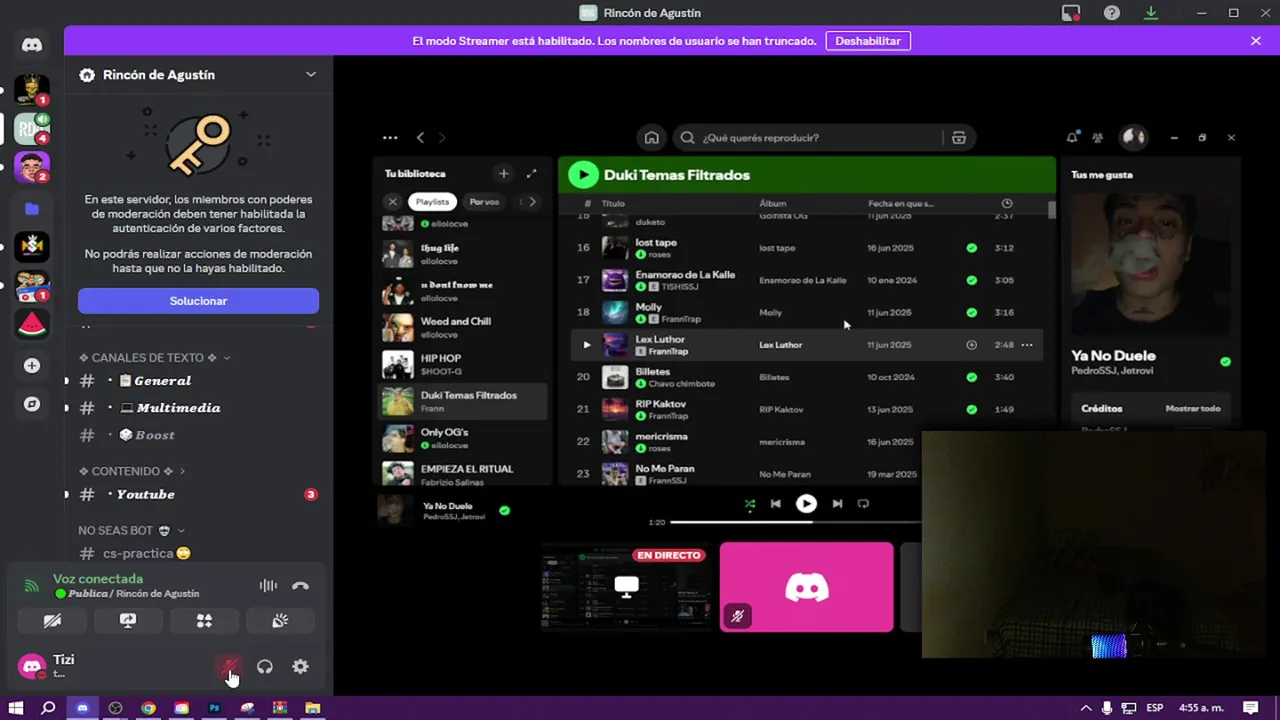Open the watermelon server icon
This screenshot has width=1280, height=720.
pos(32,325)
